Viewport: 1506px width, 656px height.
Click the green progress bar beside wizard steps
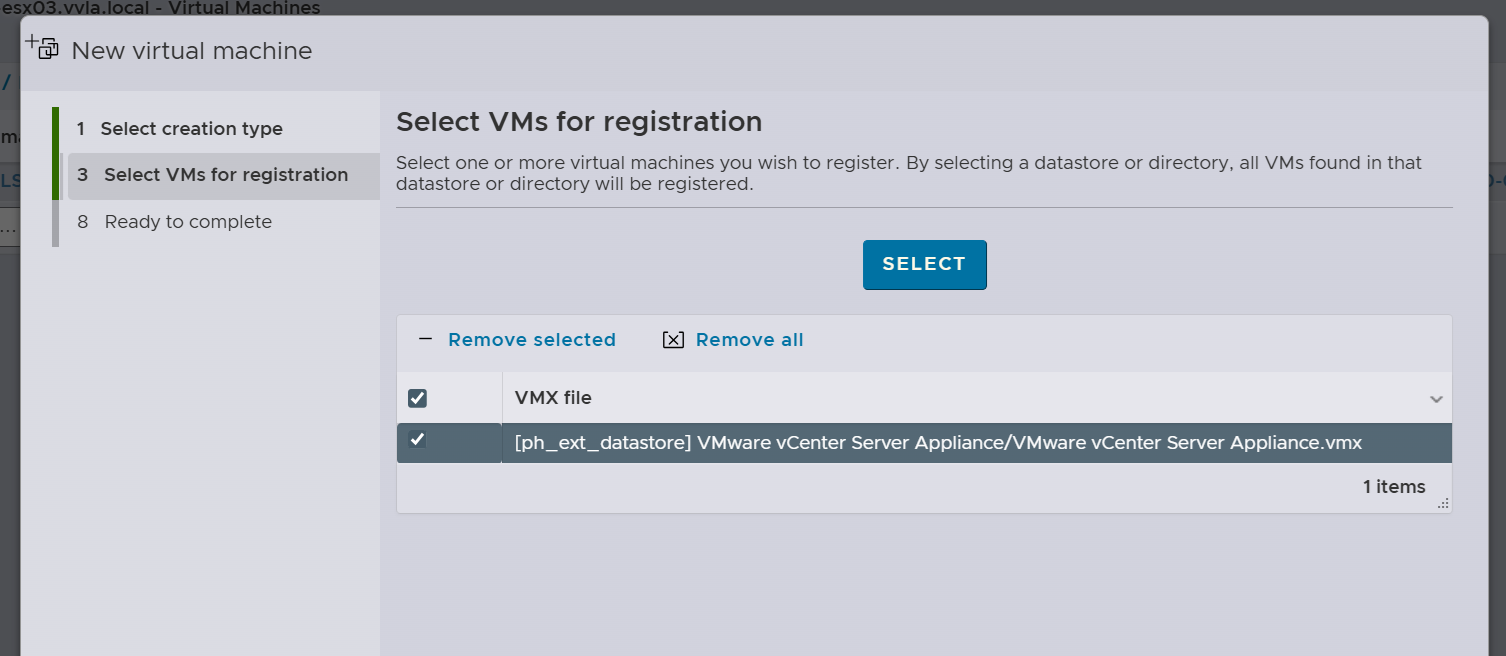click(57, 152)
